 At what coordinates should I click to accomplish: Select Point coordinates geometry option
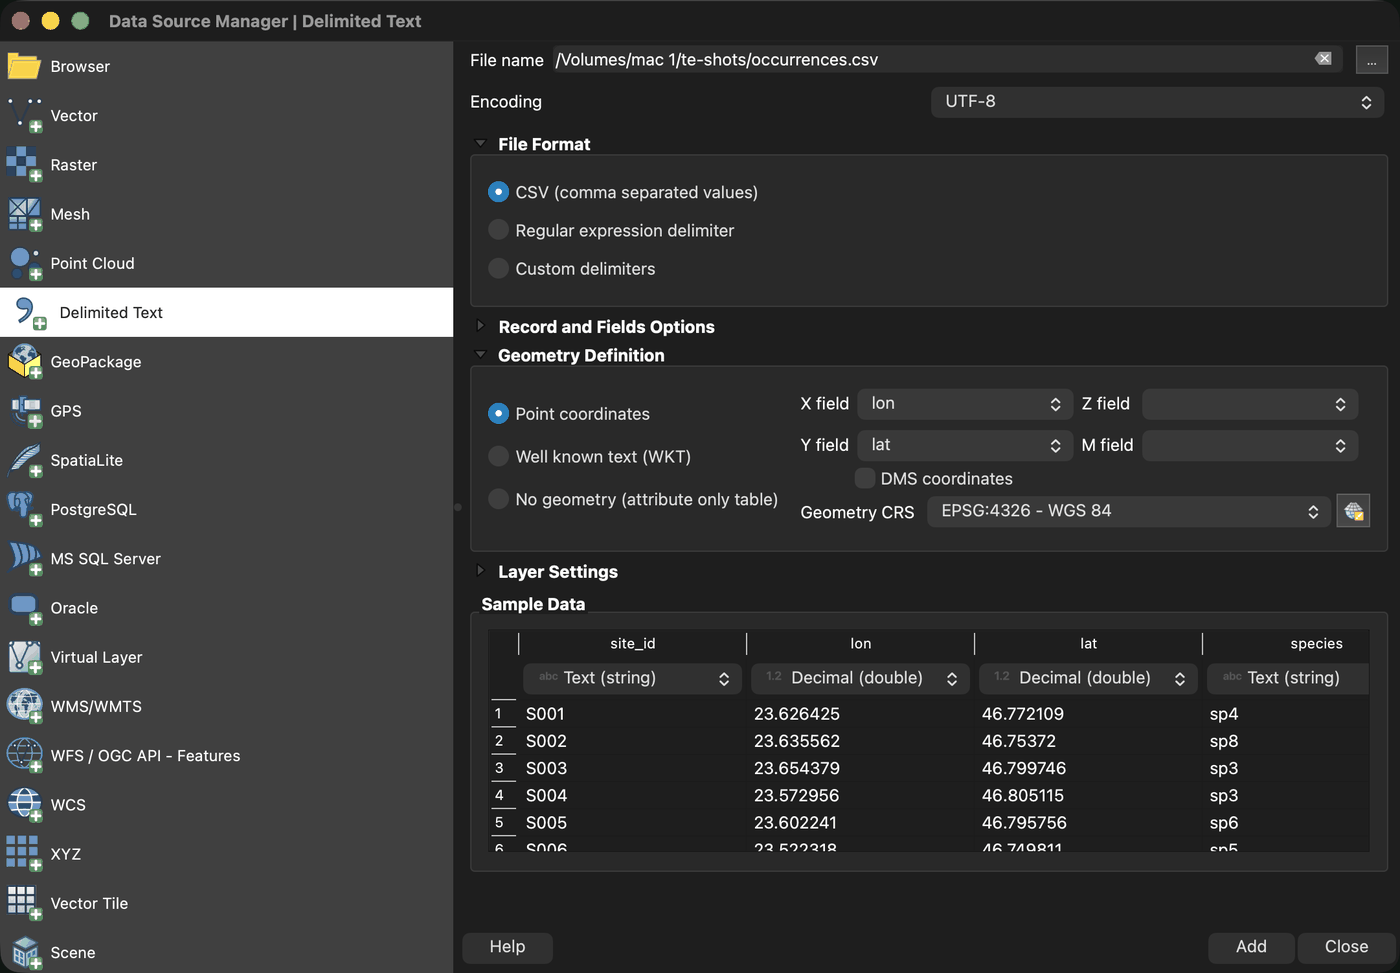(498, 413)
